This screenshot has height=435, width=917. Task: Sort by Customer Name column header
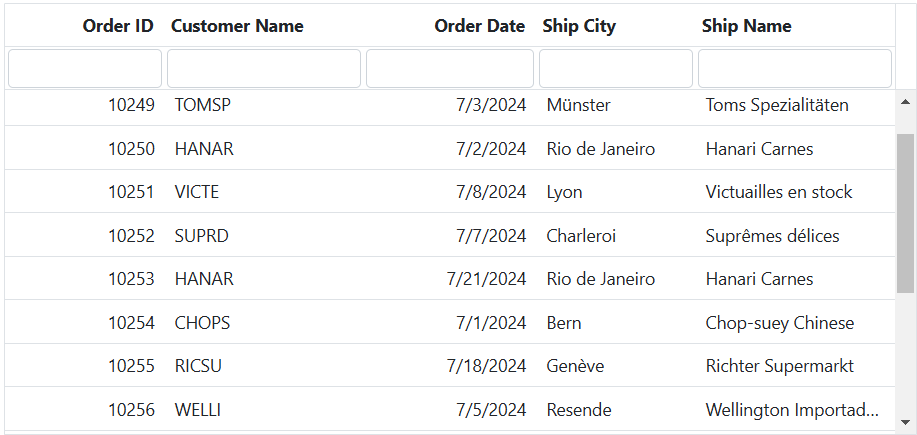coord(237,26)
